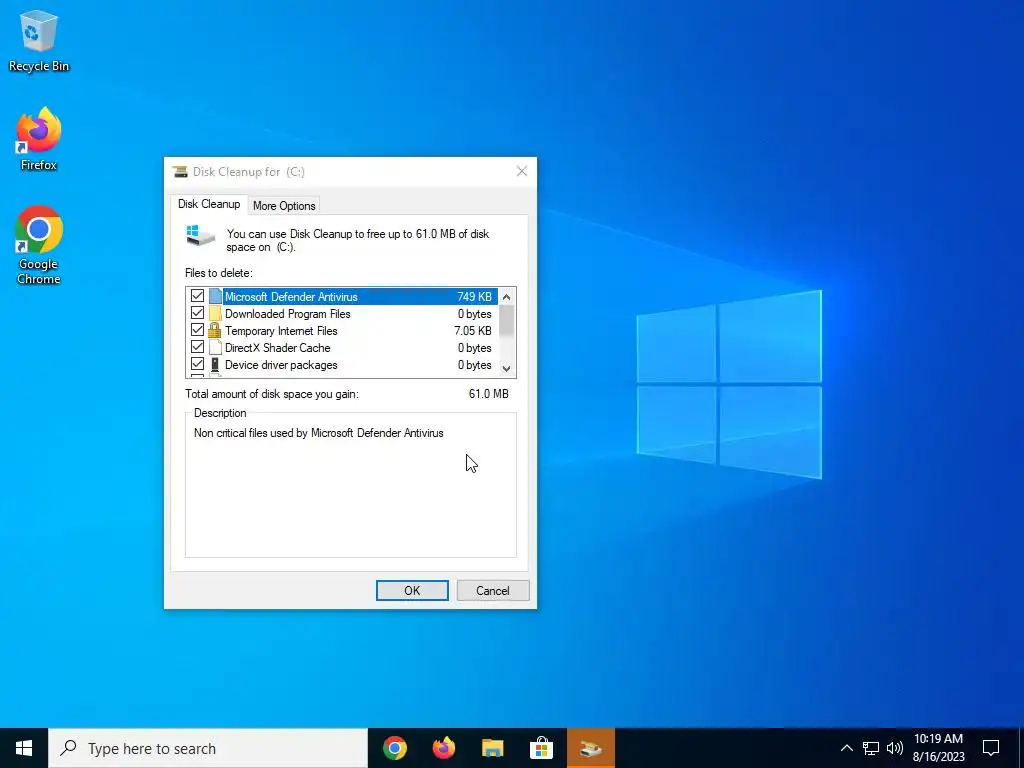
Task: Click the Non critical files description text
Action: tap(319, 433)
